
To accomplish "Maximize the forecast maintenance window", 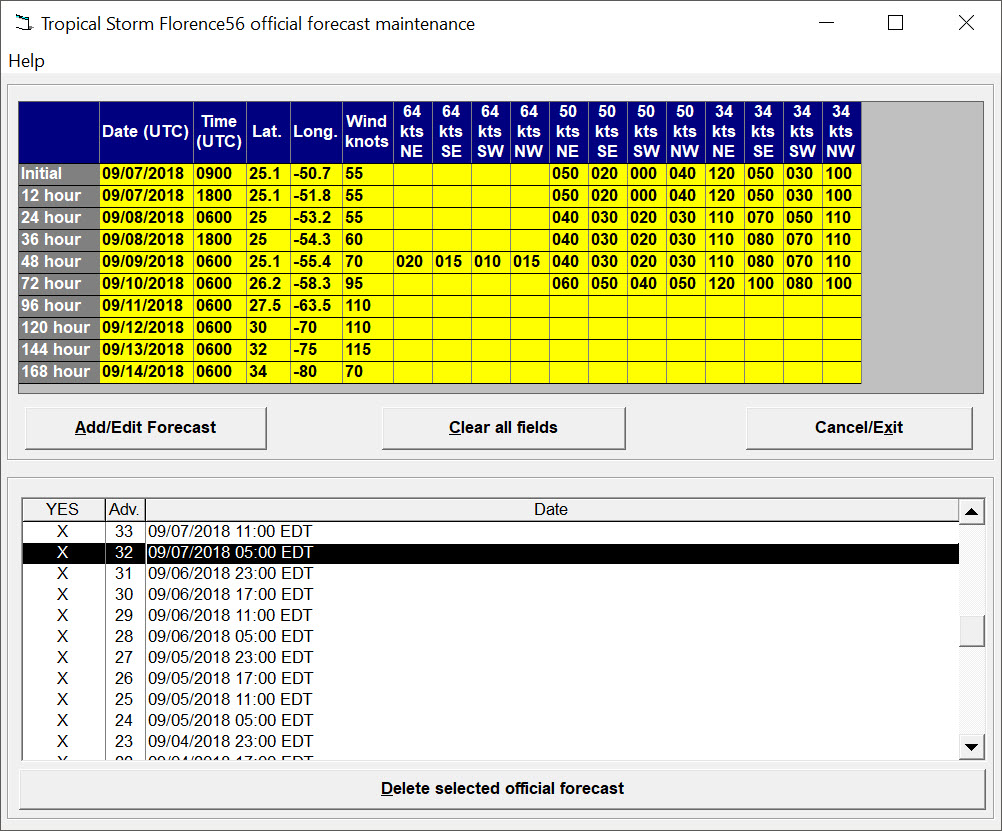I will click(x=895, y=23).
